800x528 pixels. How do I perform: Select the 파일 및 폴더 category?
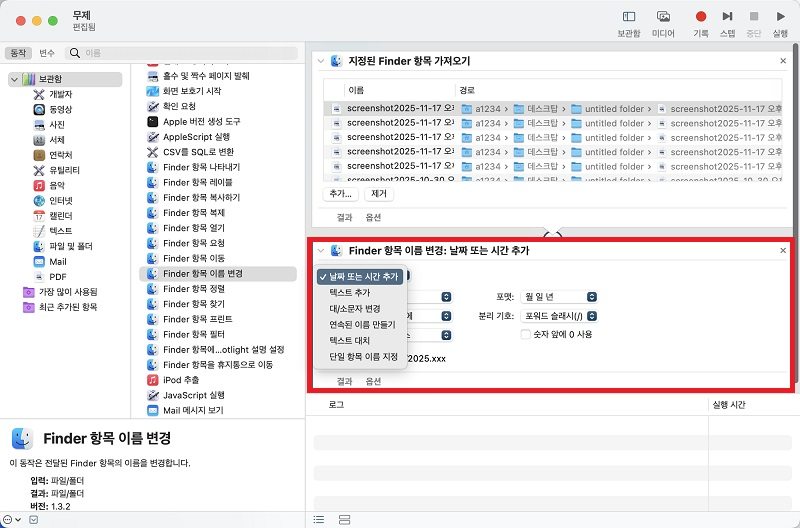pyautogui.click(x=63, y=246)
